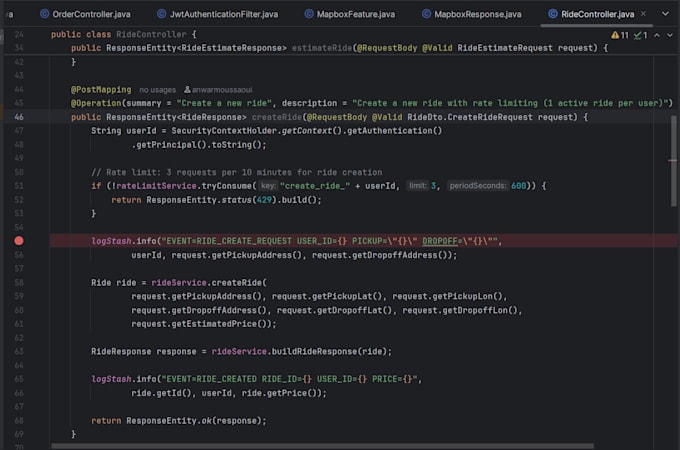Open the hidden tabs dropdown chevron
The height and width of the screenshot is (450, 680).
coord(665,14)
